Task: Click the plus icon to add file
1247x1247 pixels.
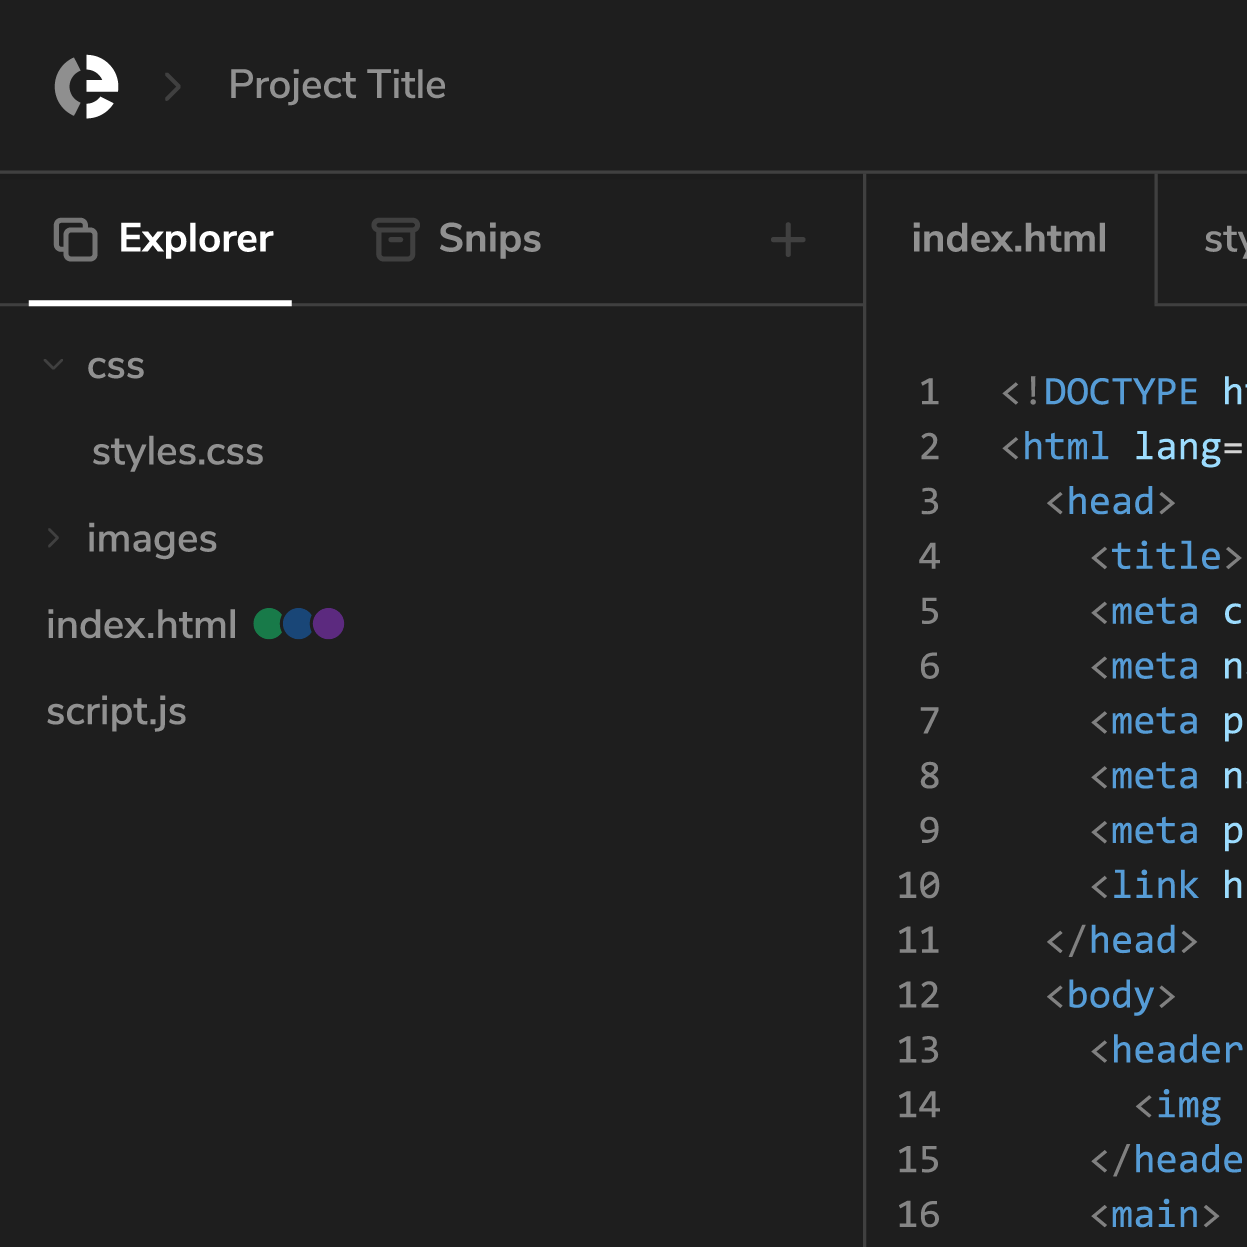Action: click(x=788, y=240)
